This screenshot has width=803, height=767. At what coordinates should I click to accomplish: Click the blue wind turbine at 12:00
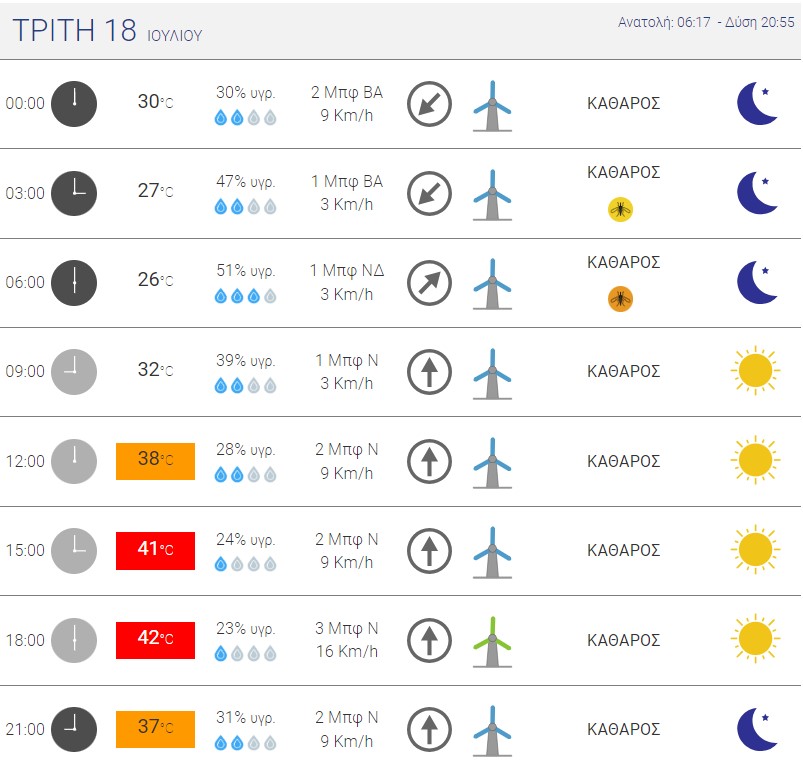tap(492, 463)
